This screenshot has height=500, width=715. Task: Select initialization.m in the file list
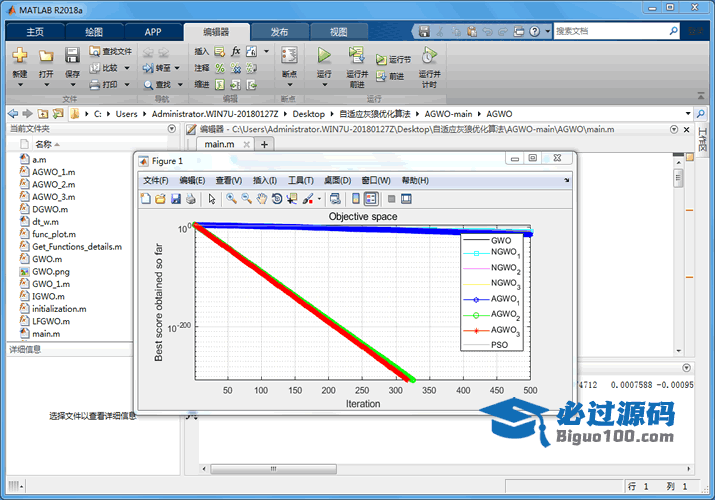click(59, 309)
